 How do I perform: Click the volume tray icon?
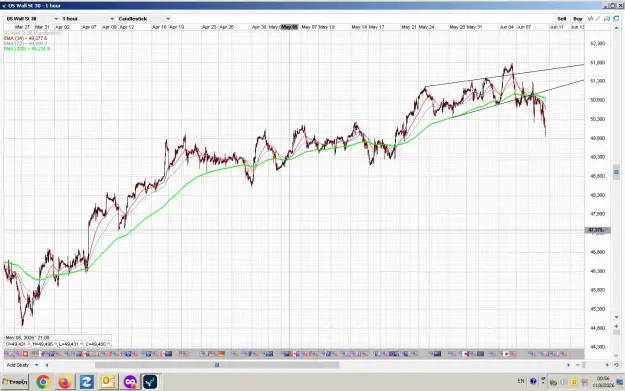pyautogui.click(x=564, y=382)
